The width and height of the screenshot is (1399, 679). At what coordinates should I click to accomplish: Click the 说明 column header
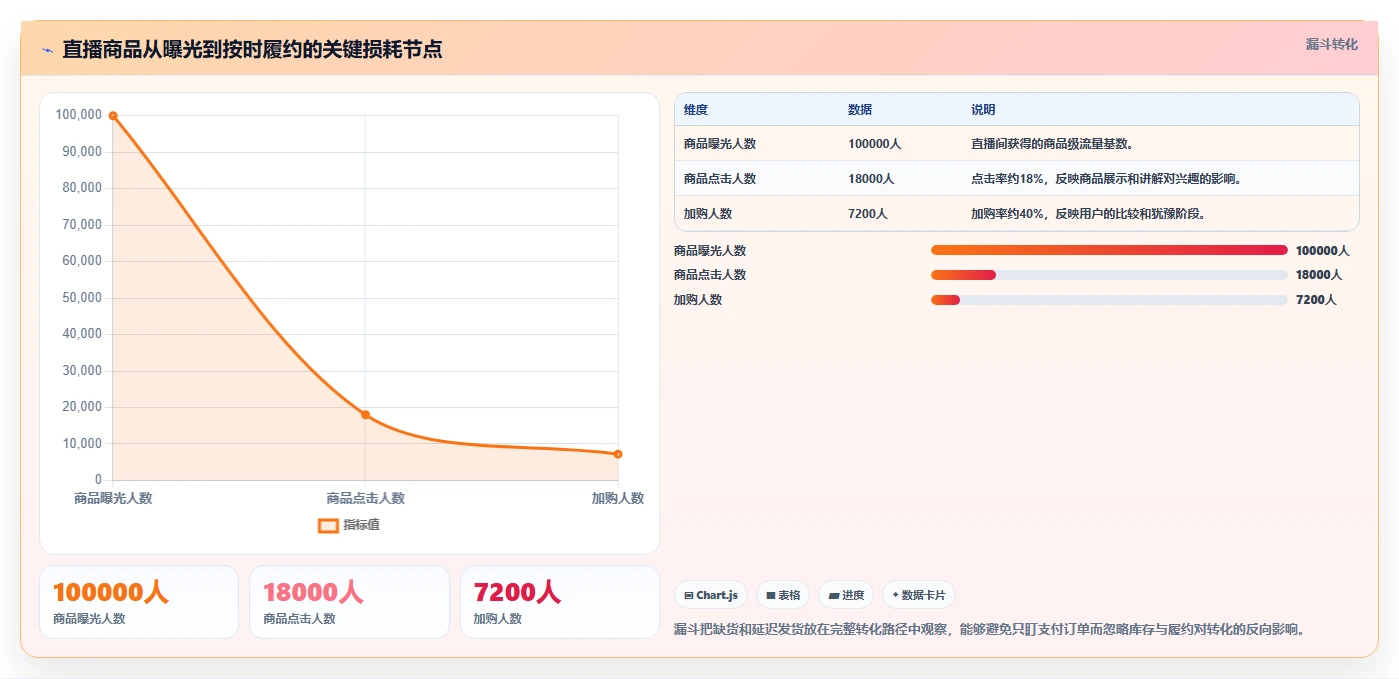(983, 110)
